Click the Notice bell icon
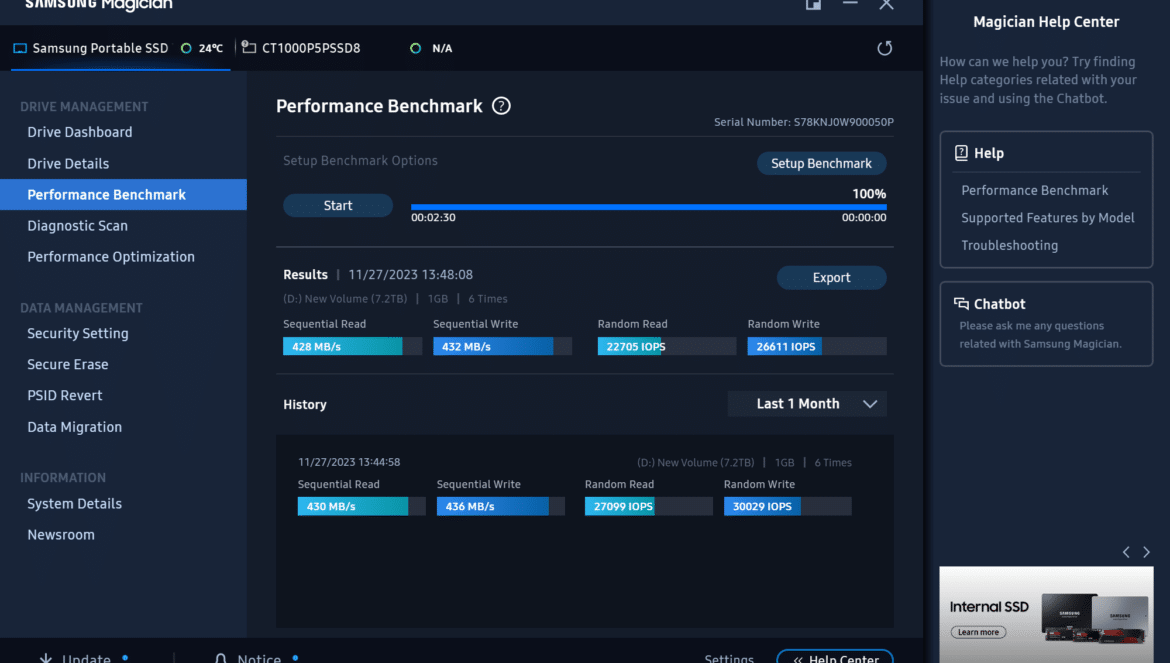1170x663 pixels. pyautogui.click(x=221, y=659)
